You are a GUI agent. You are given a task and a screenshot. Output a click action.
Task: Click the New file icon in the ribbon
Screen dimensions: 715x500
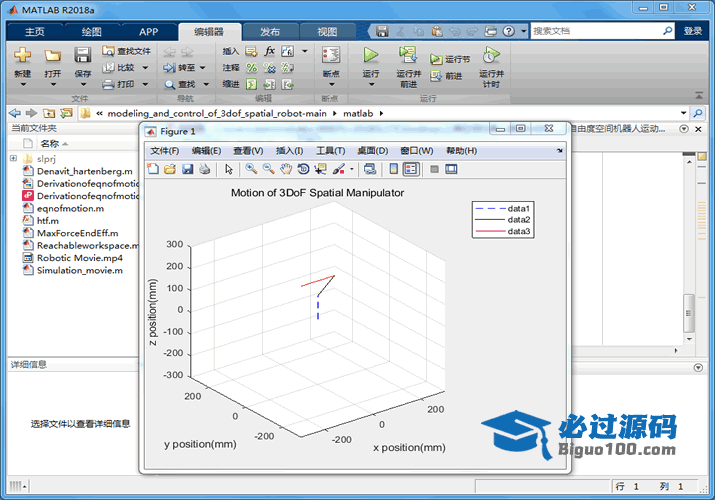click(22, 55)
